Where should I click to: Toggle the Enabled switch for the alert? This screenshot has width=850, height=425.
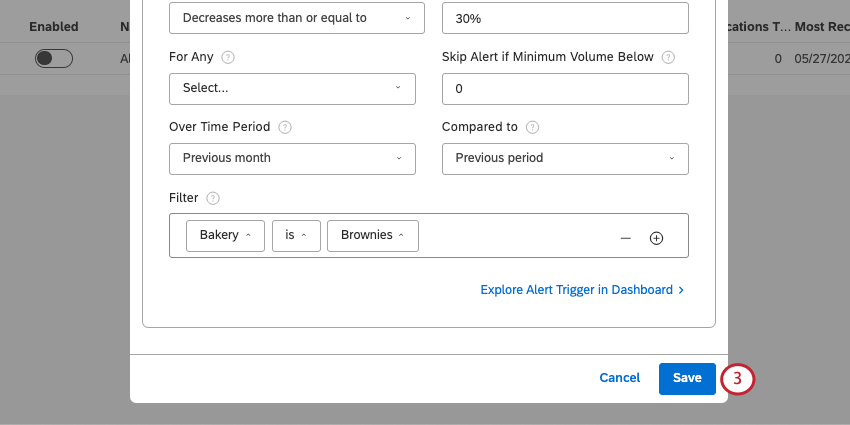54,59
